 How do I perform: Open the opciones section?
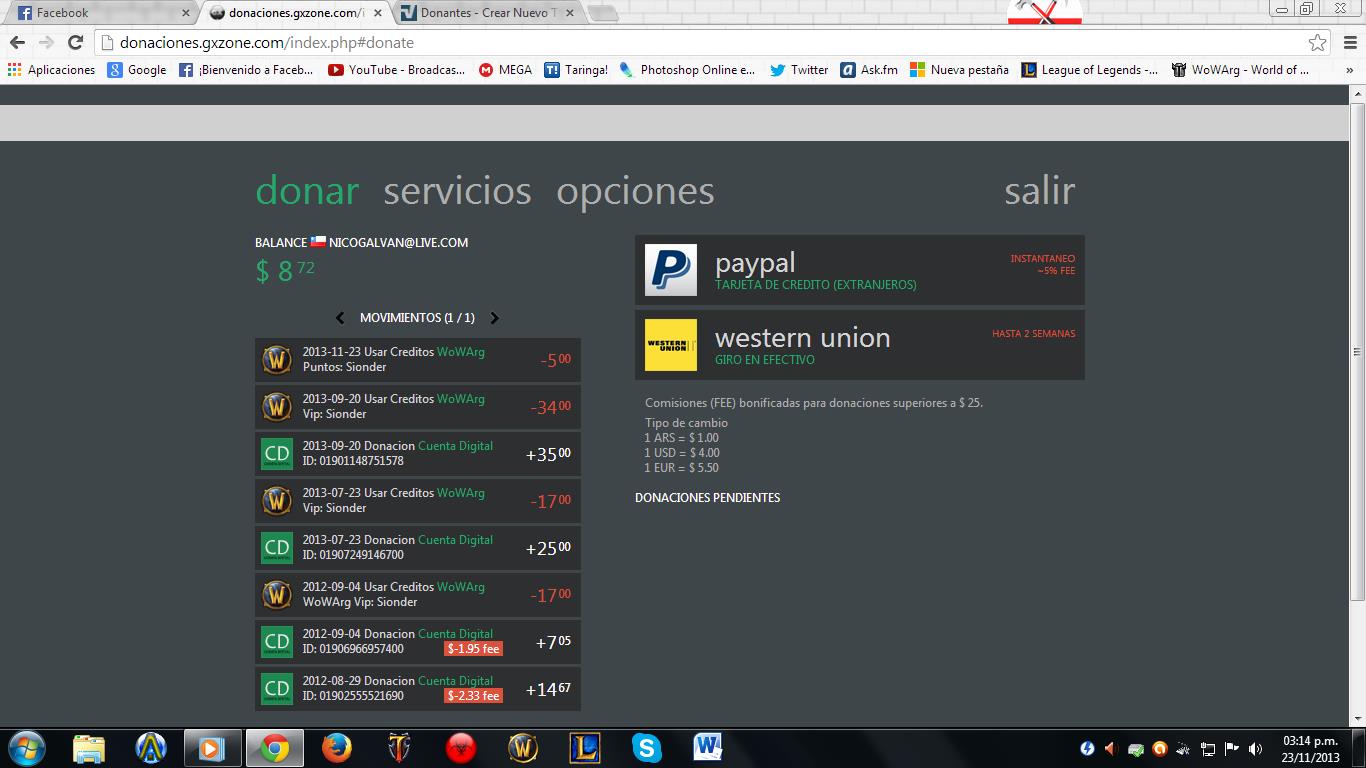click(x=635, y=190)
